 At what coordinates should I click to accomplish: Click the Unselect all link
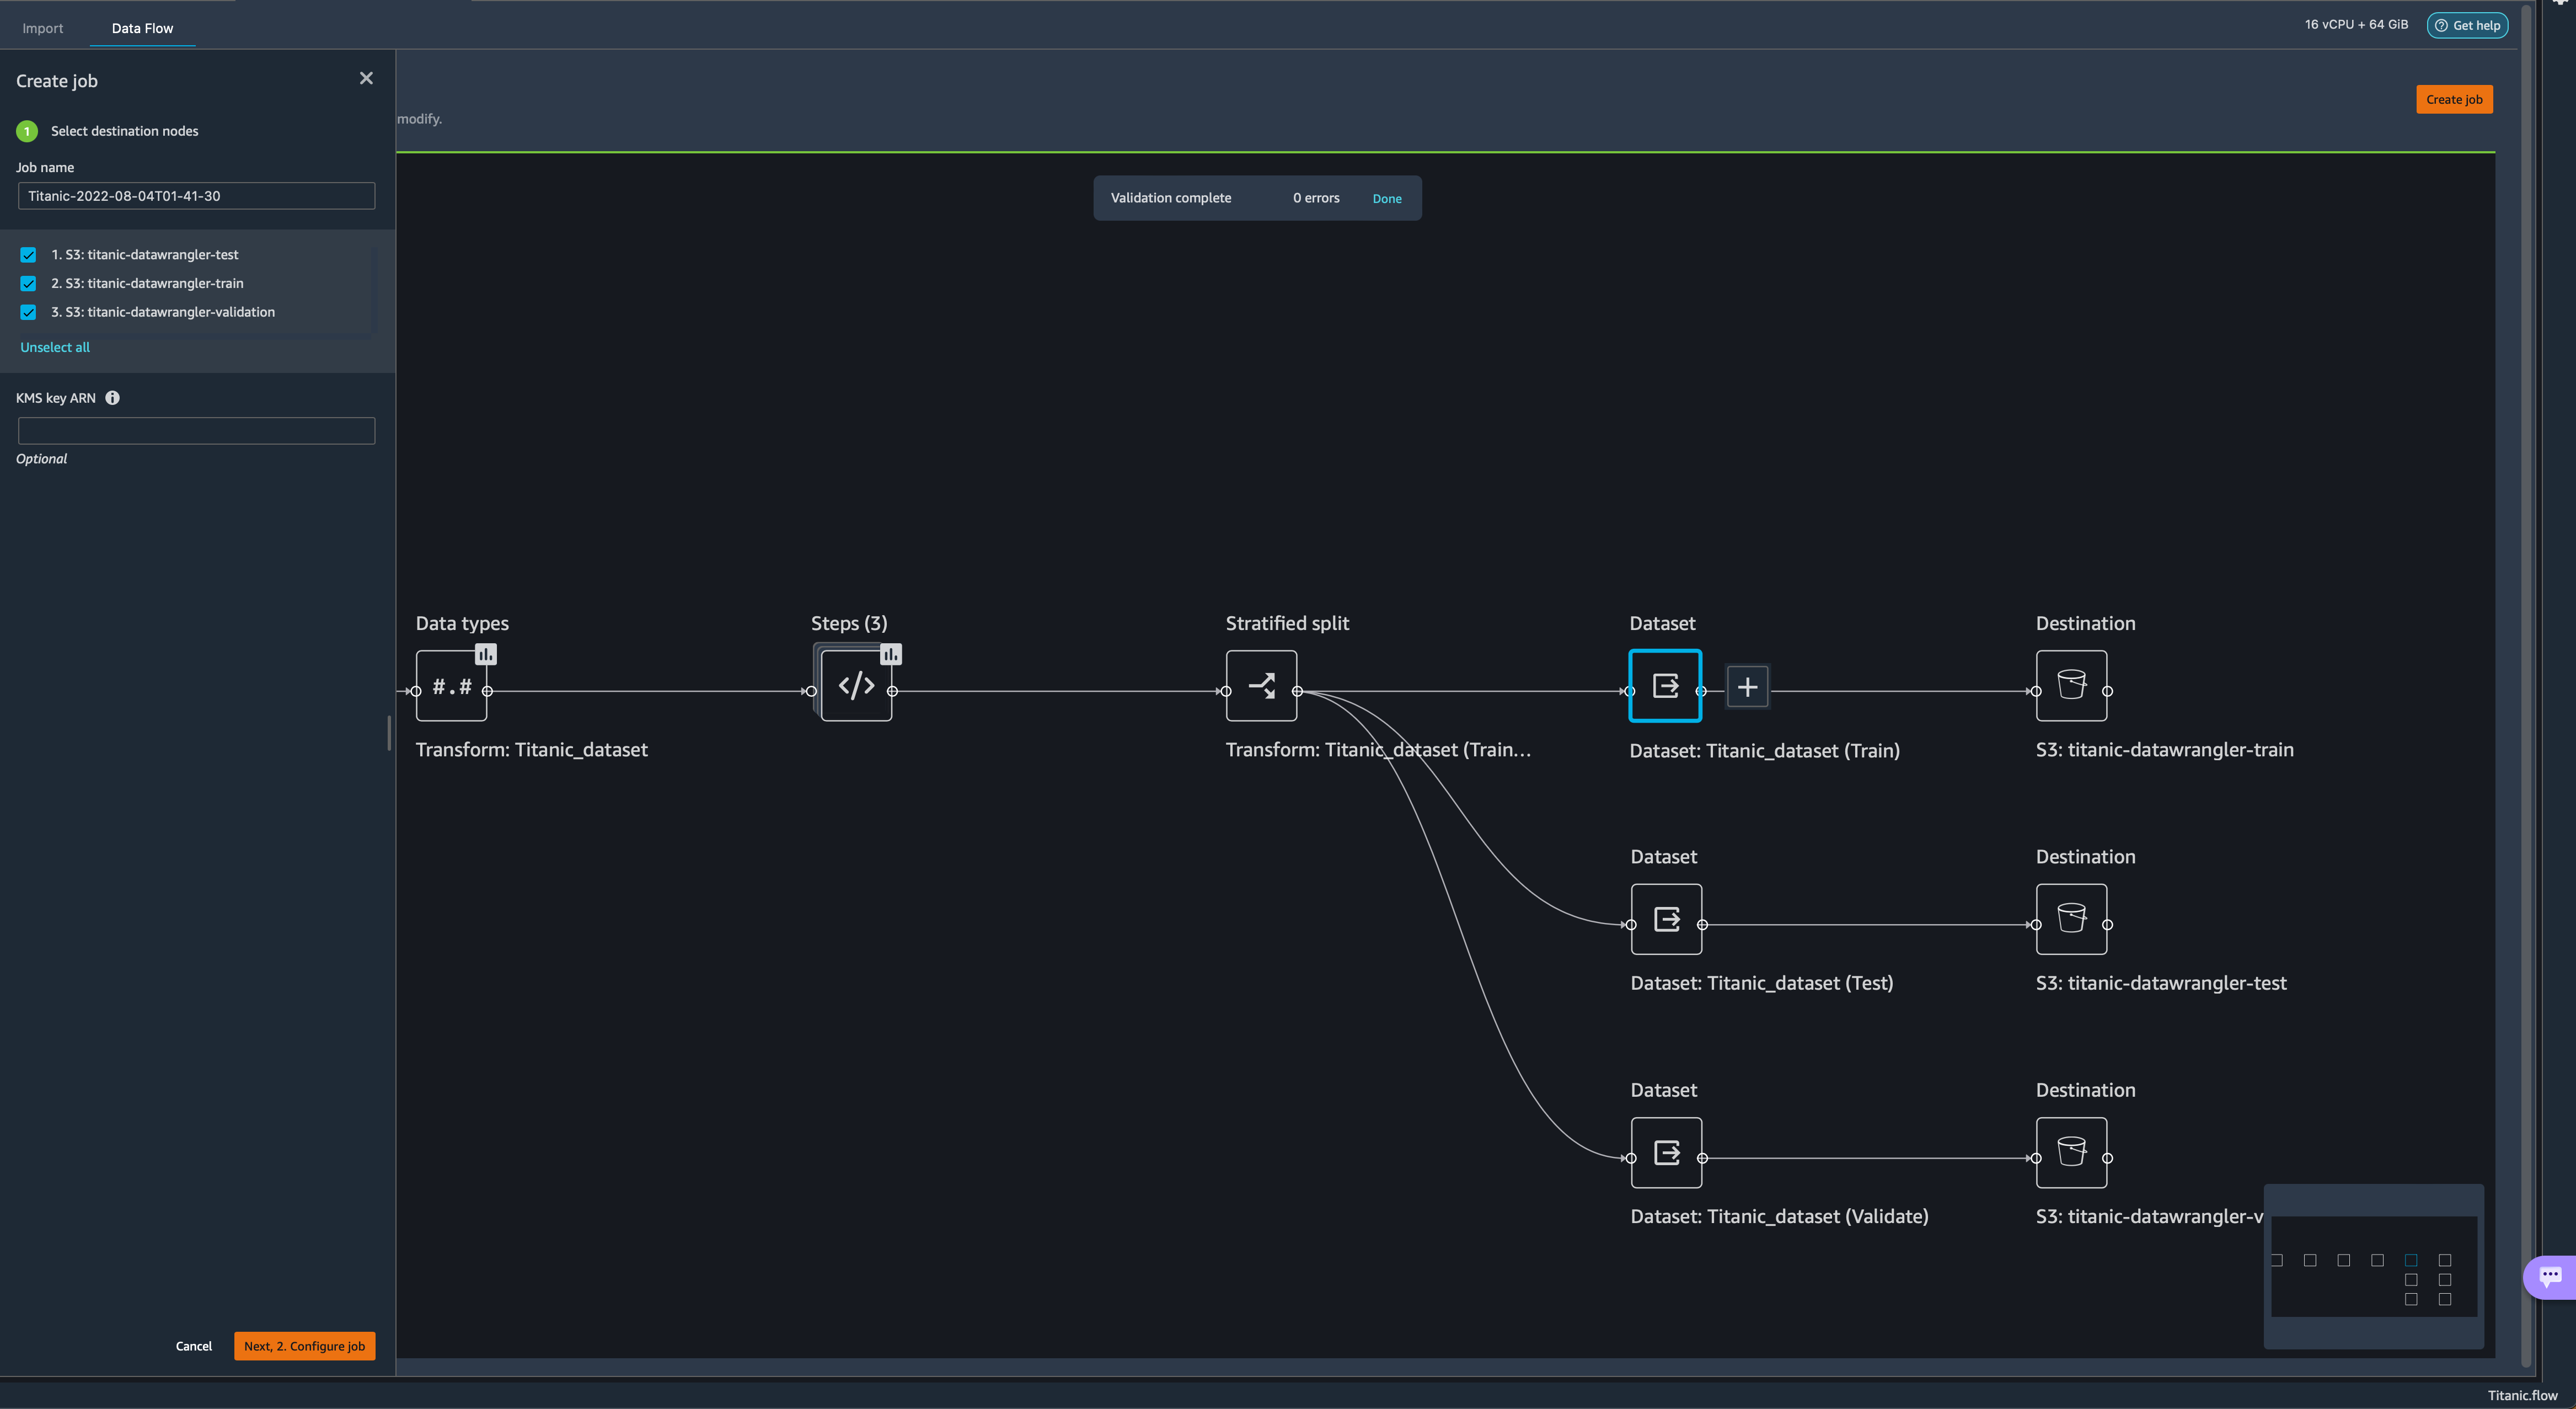(x=55, y=347)
